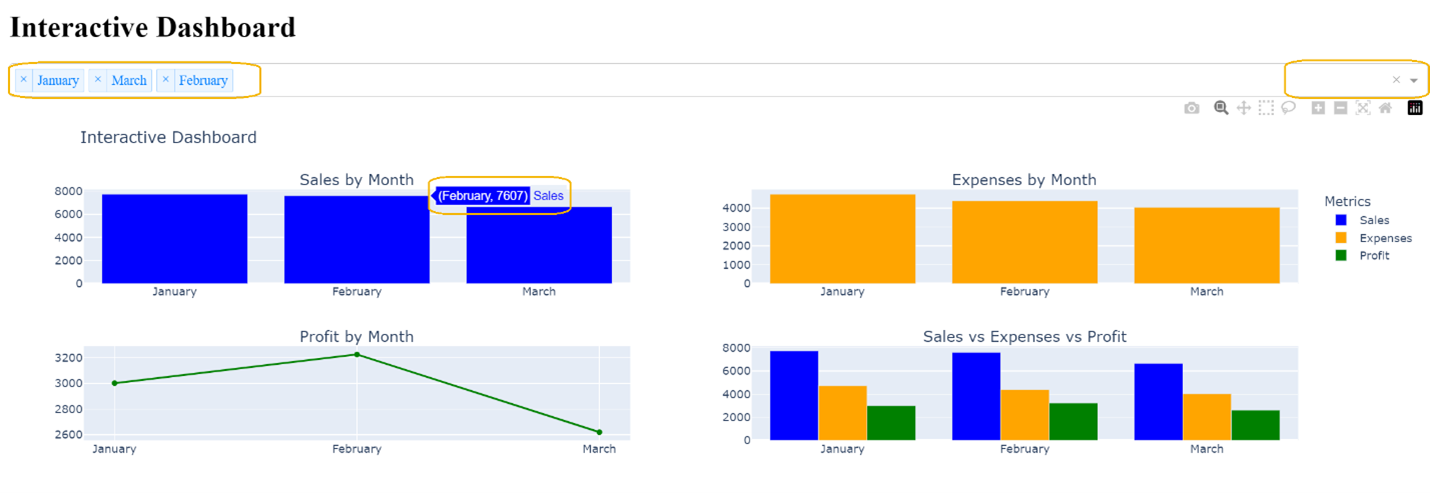Remove the February tag
The image size is (1430, 493).
166,80
